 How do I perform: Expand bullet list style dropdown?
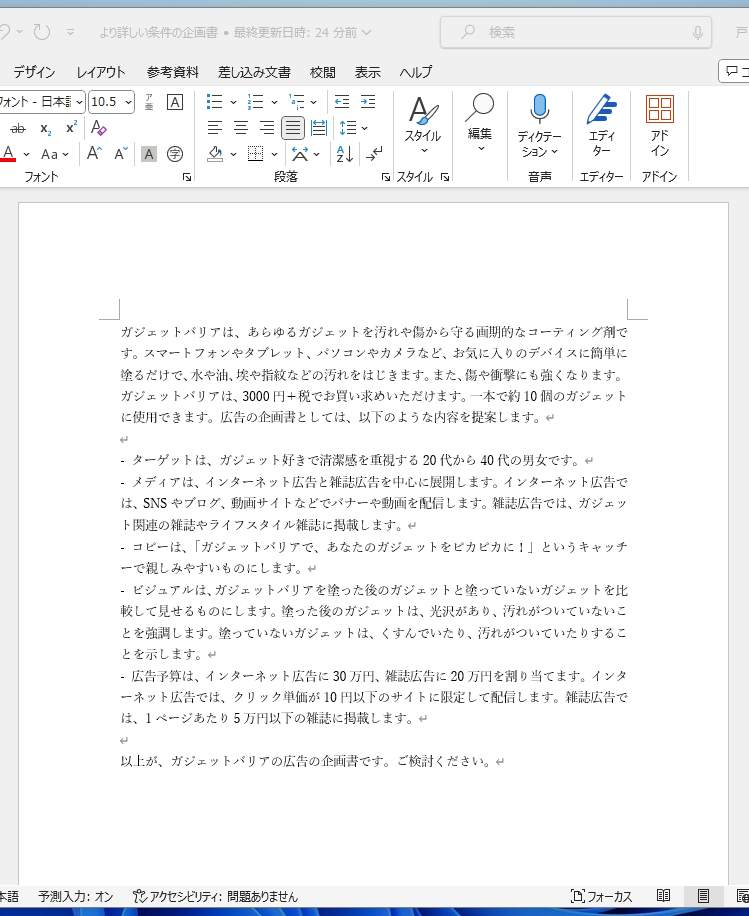click(233, 102)
